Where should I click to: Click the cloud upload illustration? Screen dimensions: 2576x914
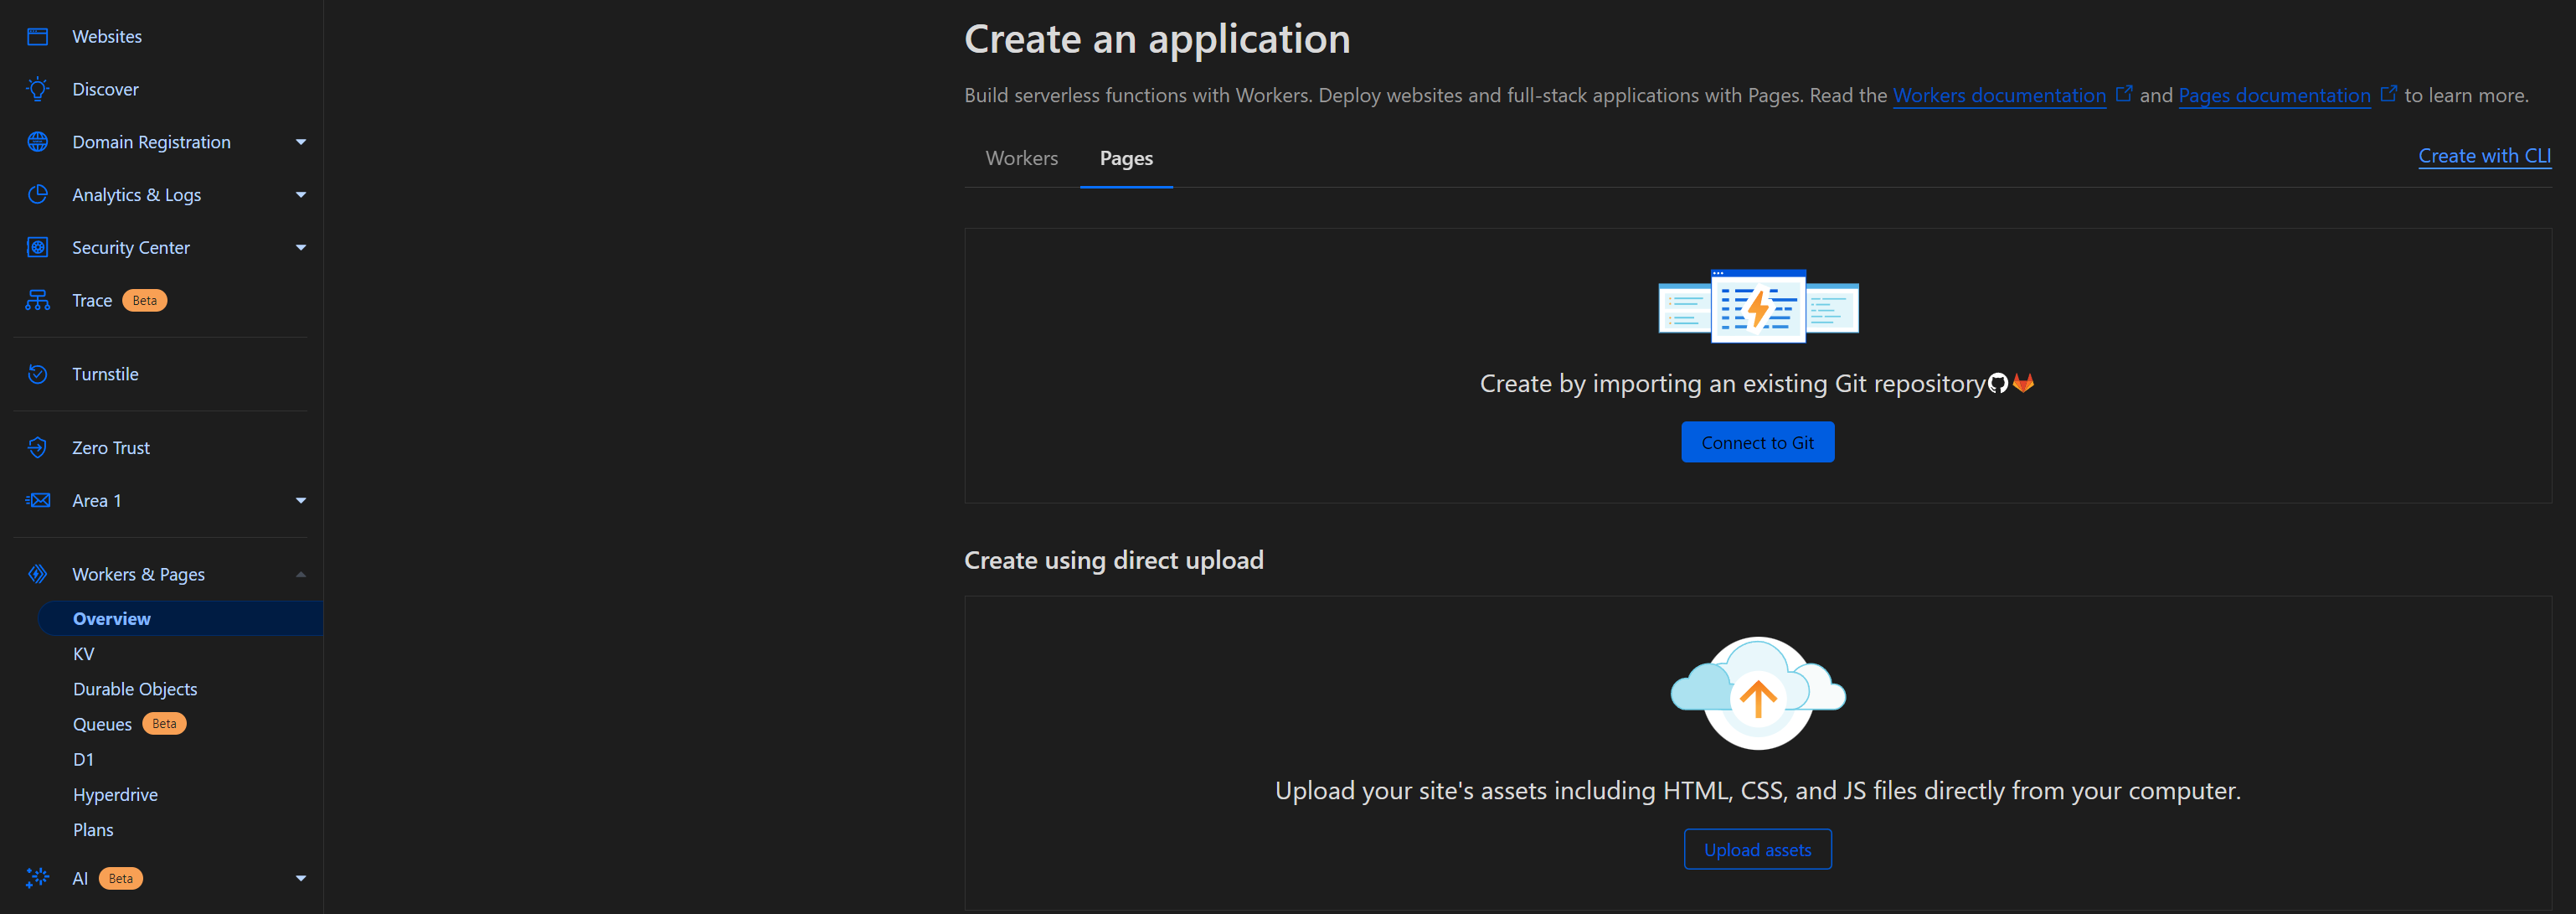tap(1758, 693)
